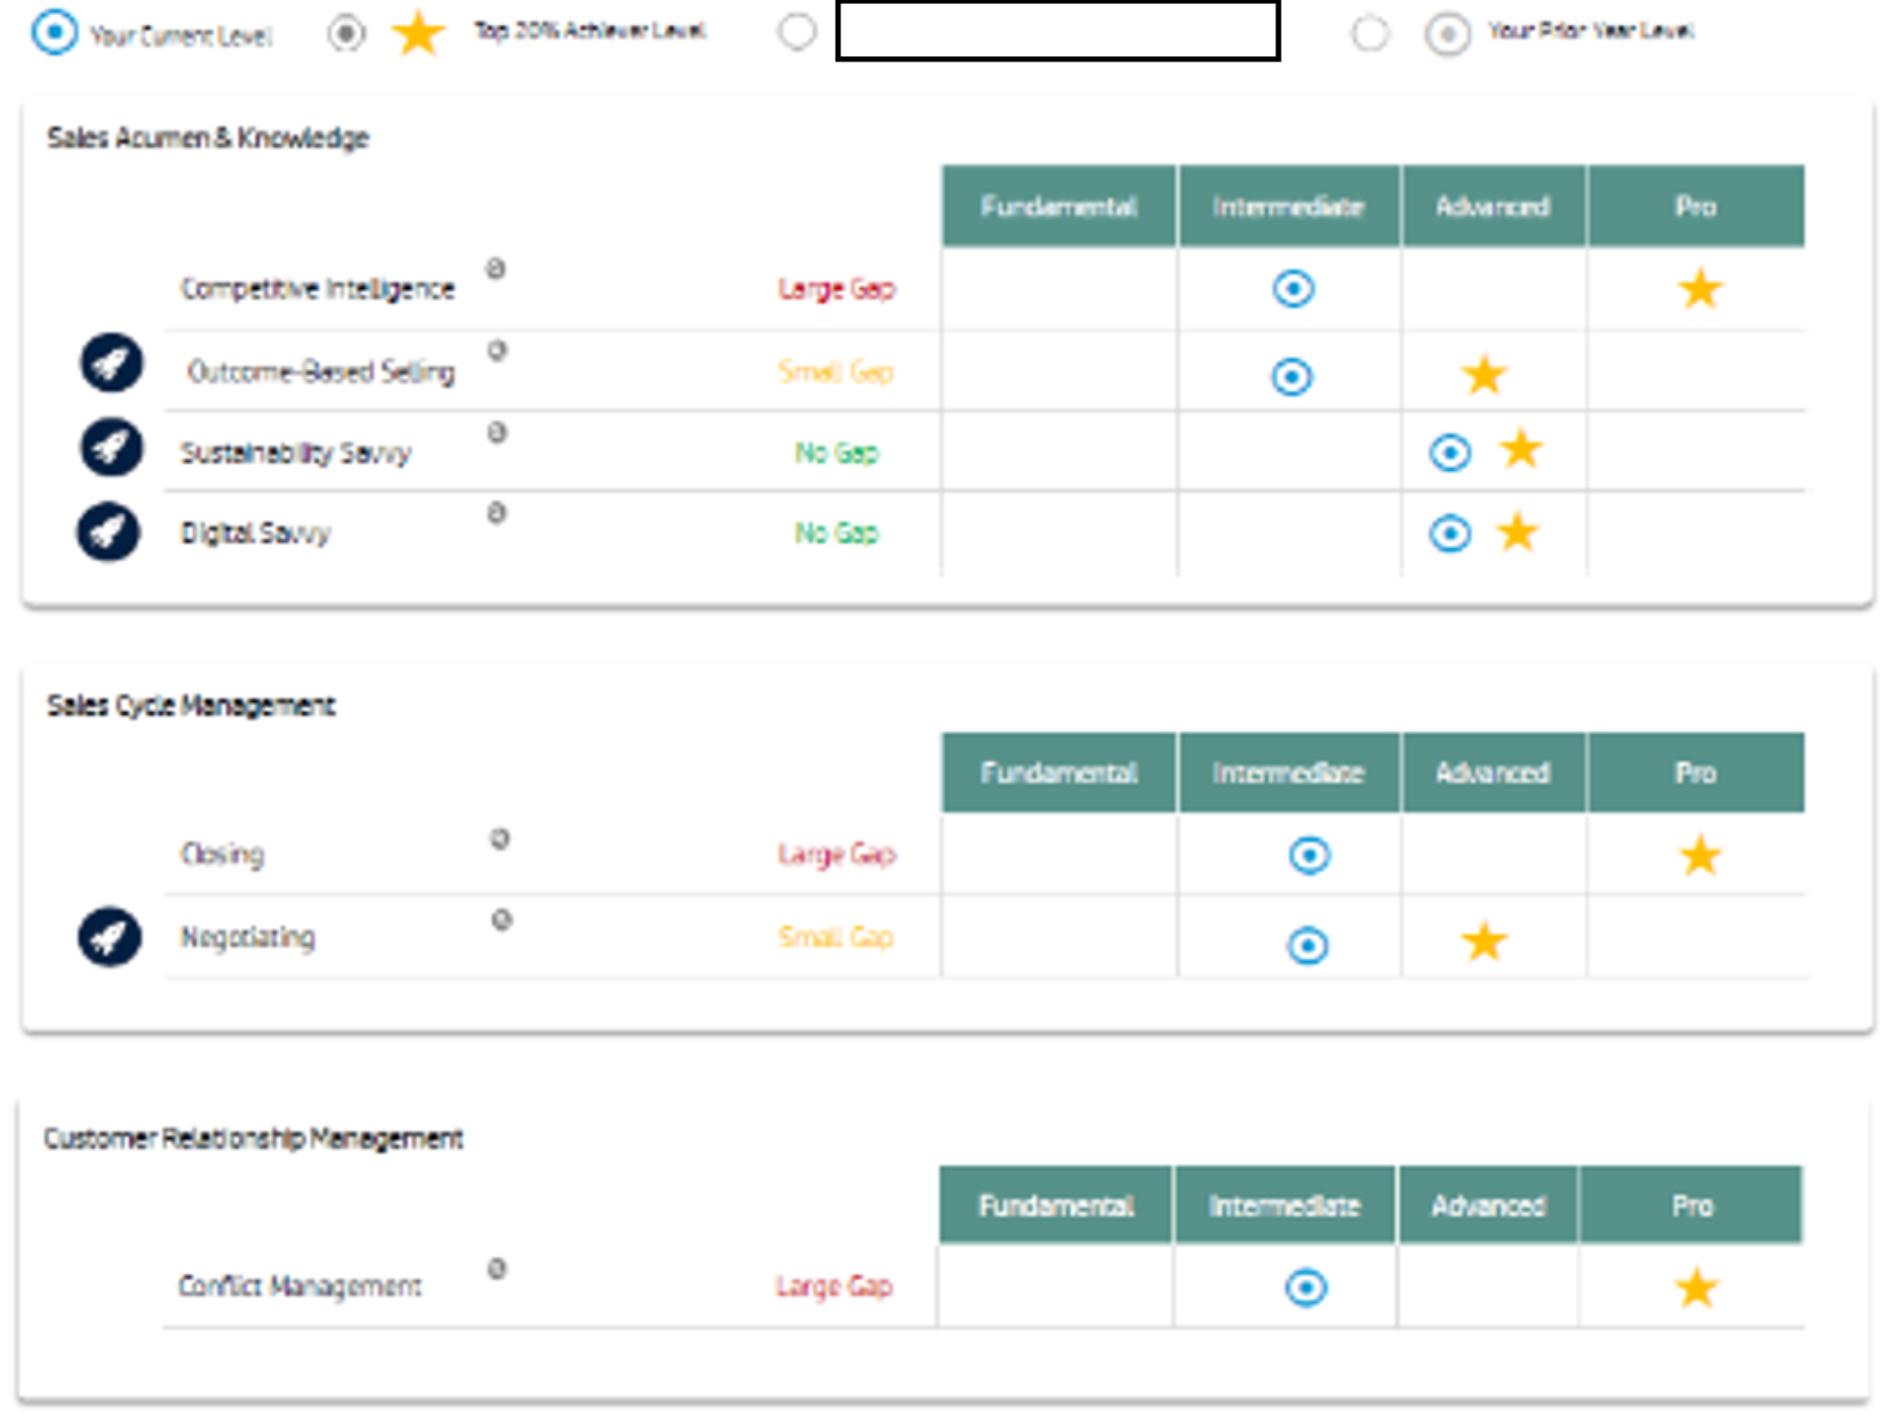Click the Large Gap label for Conflict Management
Screen dimensions: 1900x1427
coord(834,1286)
